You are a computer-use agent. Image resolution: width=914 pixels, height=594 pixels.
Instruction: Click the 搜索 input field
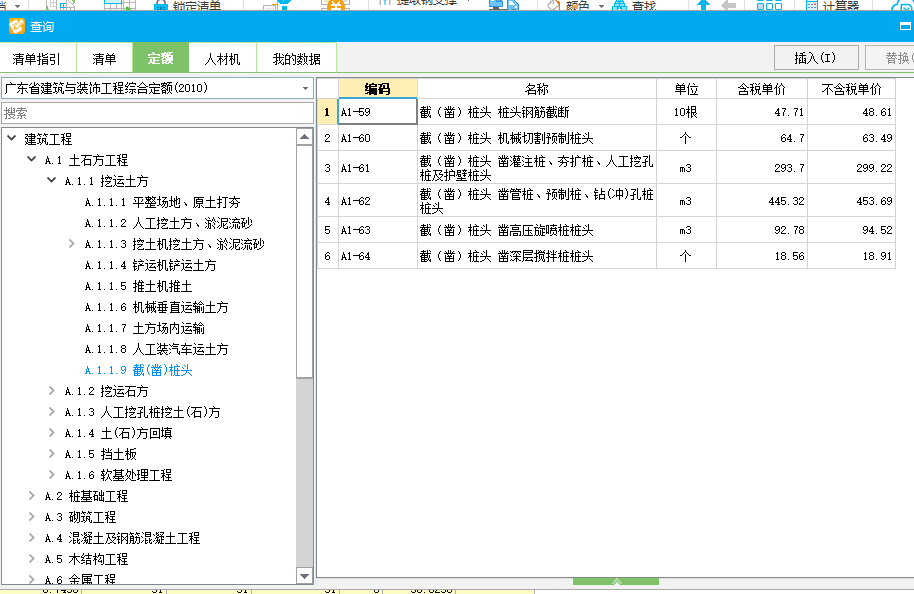[157, 113]
